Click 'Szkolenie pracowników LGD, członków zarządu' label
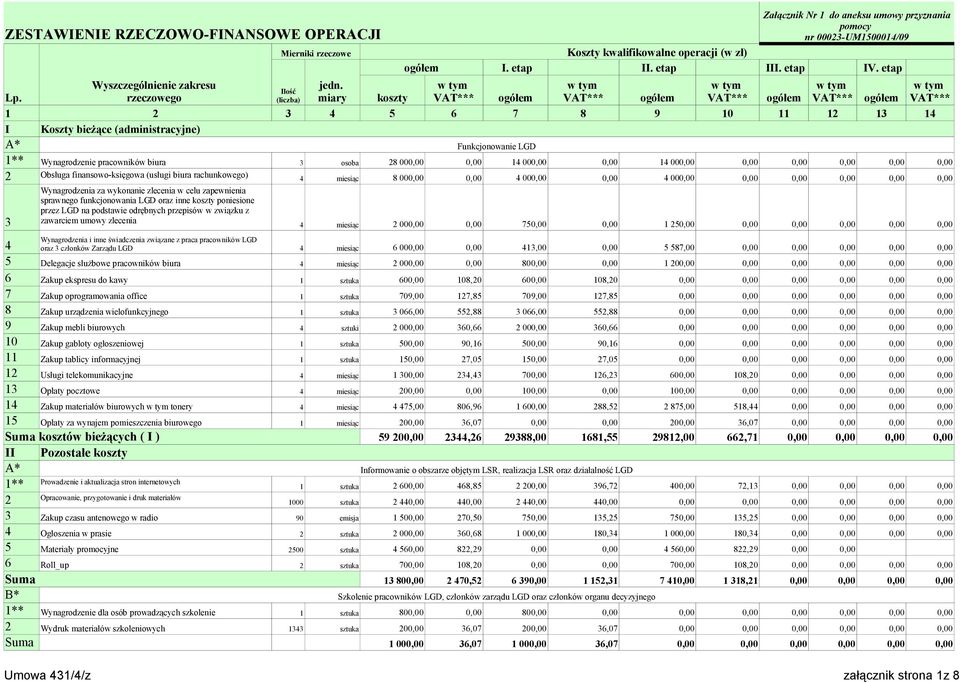 pos(497,596)
